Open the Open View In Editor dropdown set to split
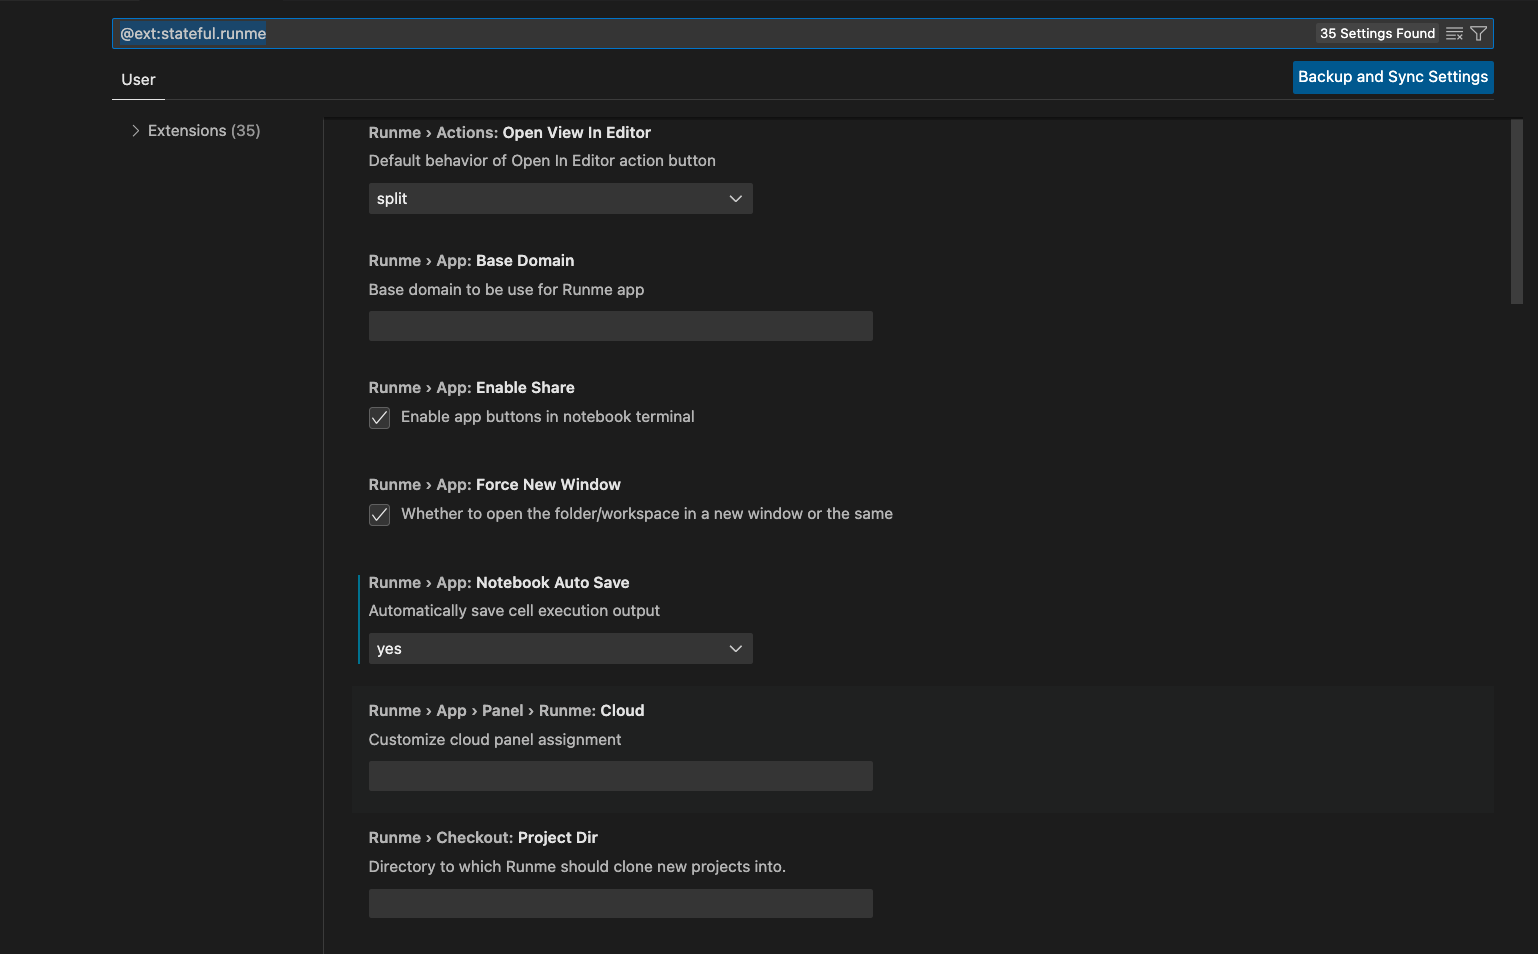This screenshot has width=1538, height=954. pos(560,199)
